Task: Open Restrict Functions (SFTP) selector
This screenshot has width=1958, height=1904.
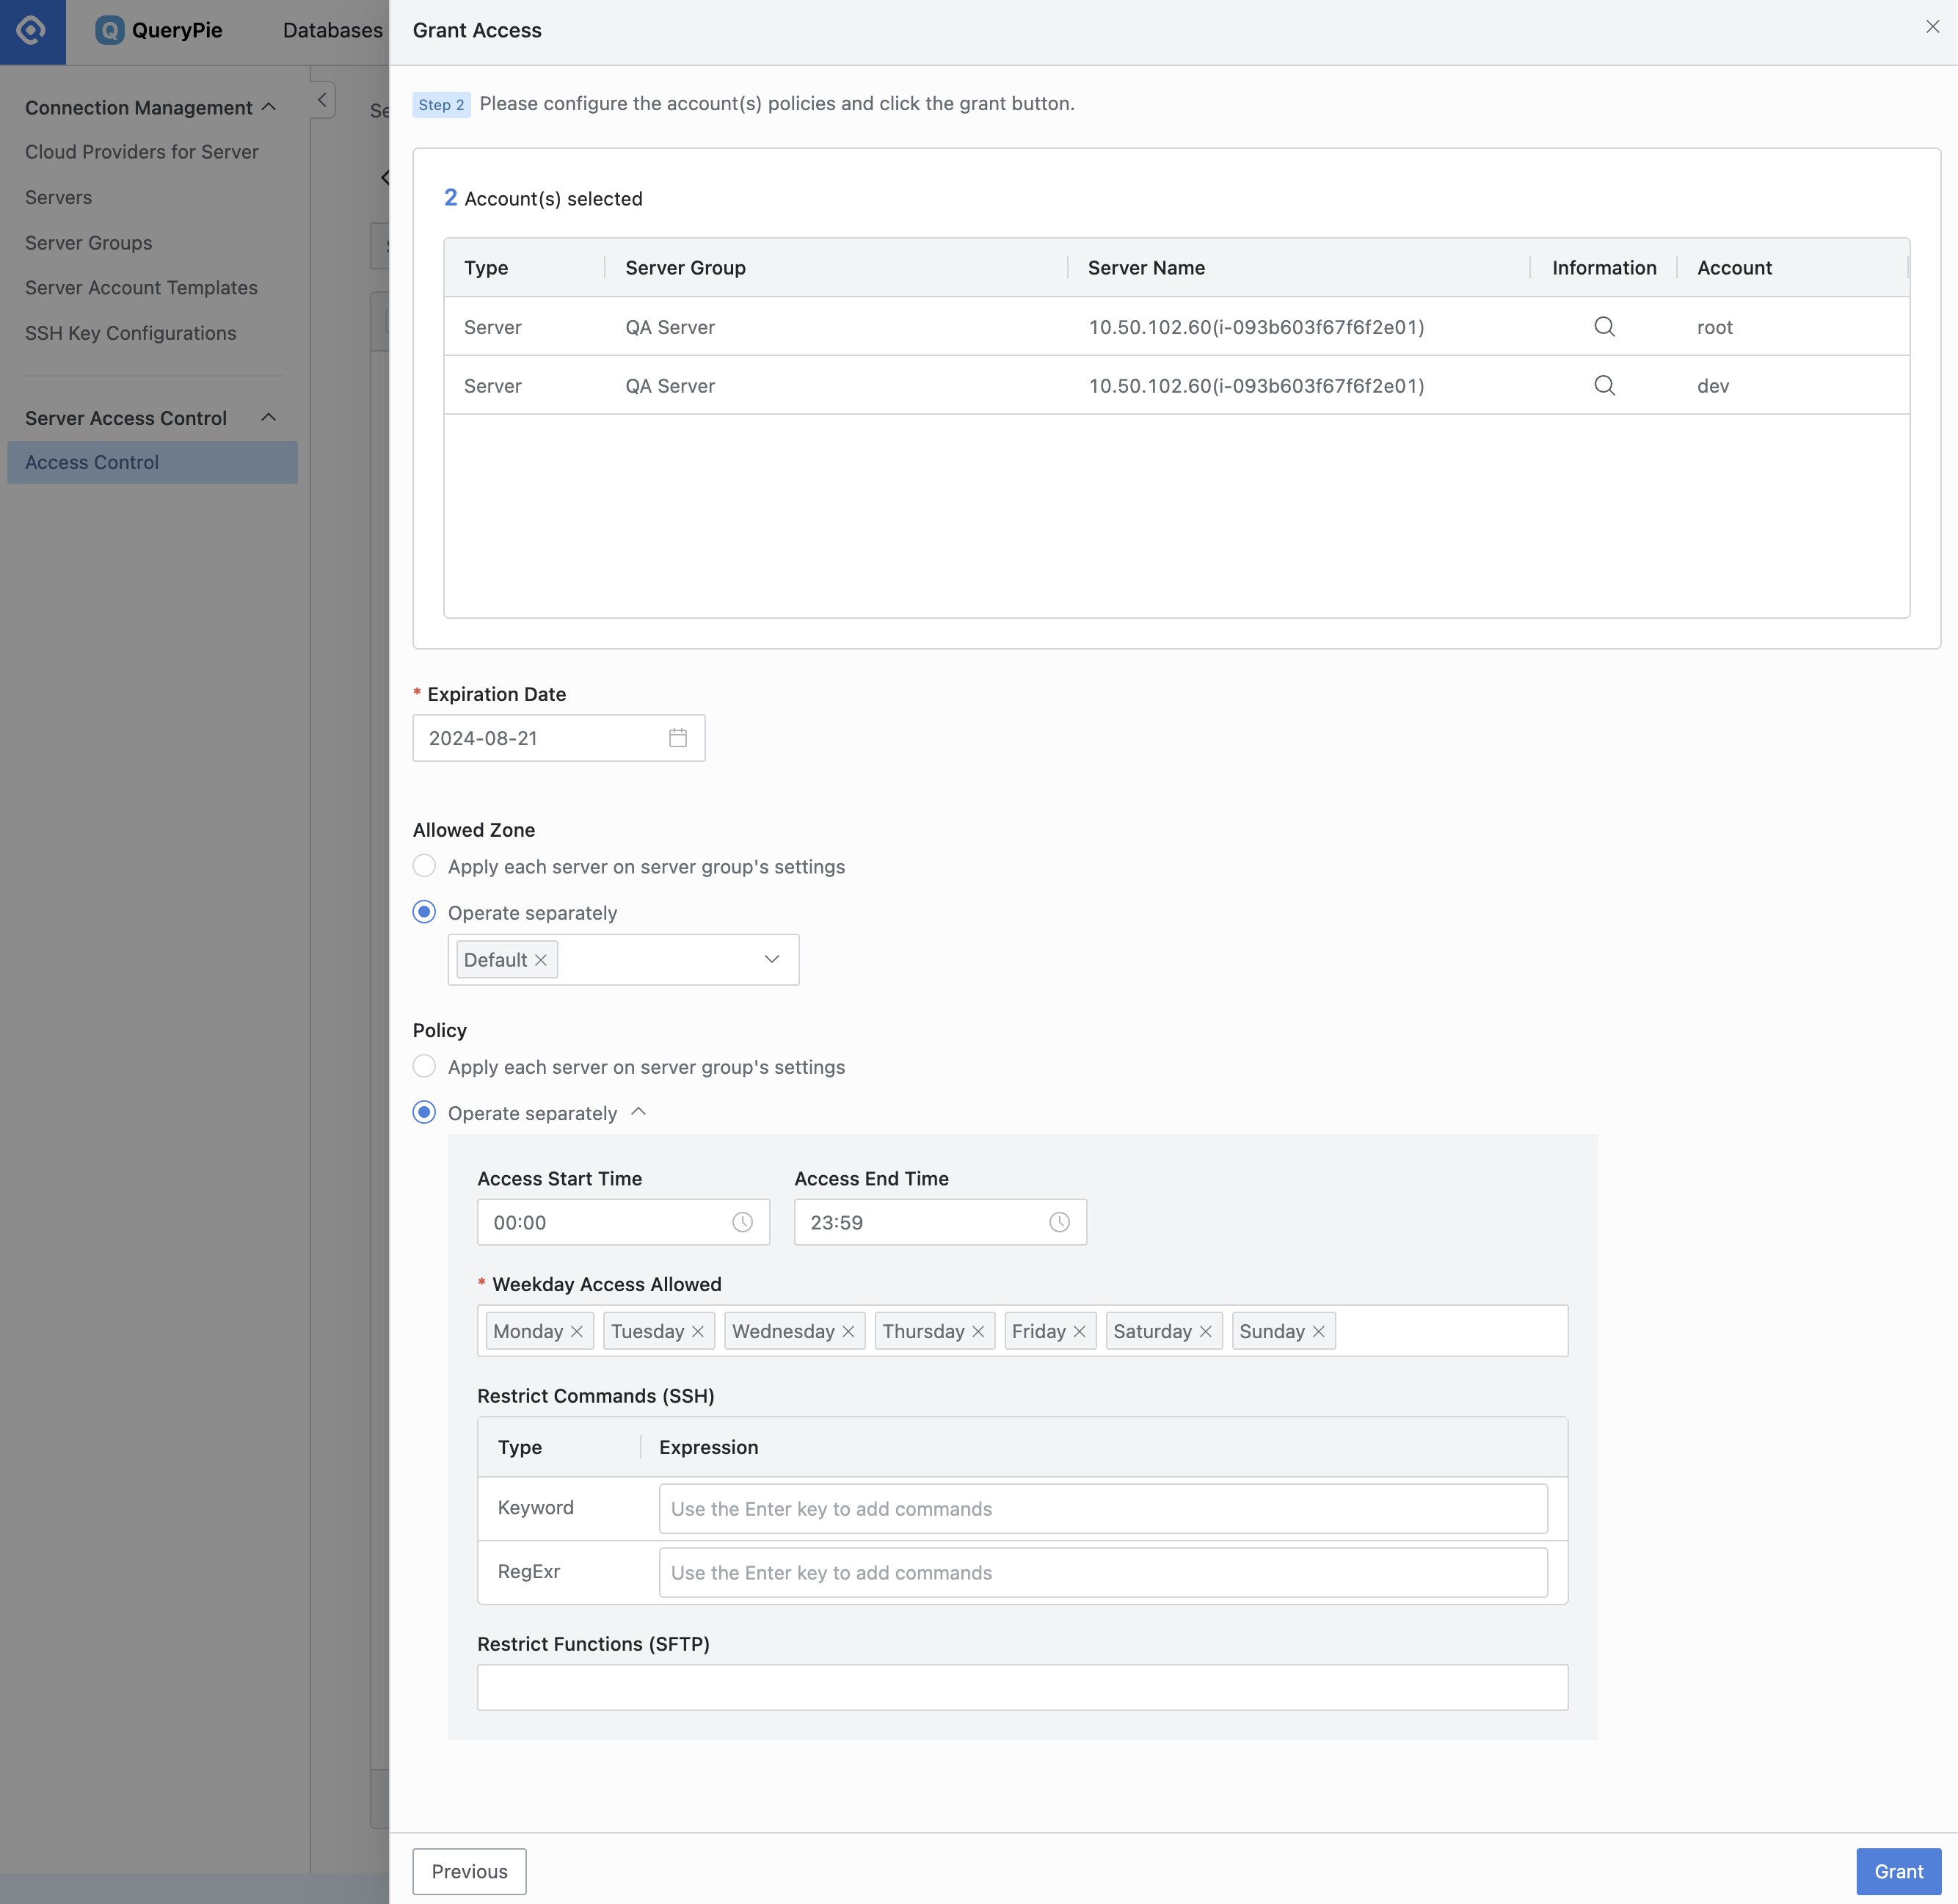Action: coord(1022,1687)
